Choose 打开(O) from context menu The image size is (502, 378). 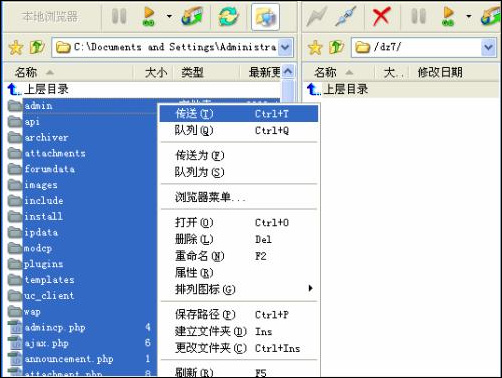[239, 222]
